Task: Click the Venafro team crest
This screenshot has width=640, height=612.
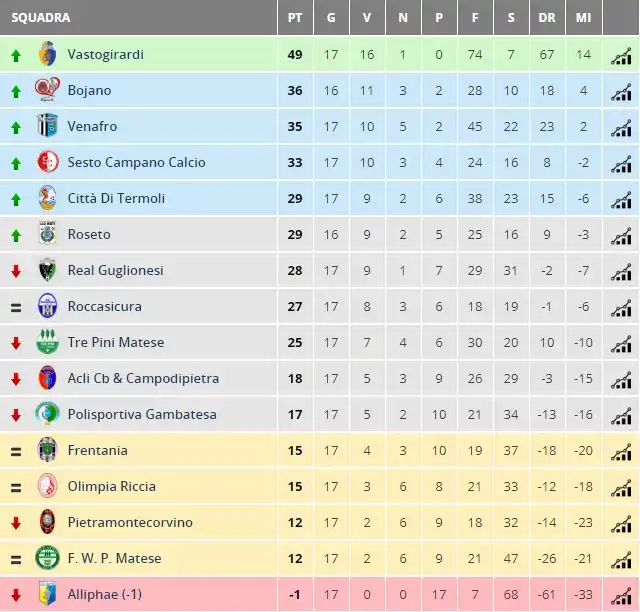Action: click(47, 126)
